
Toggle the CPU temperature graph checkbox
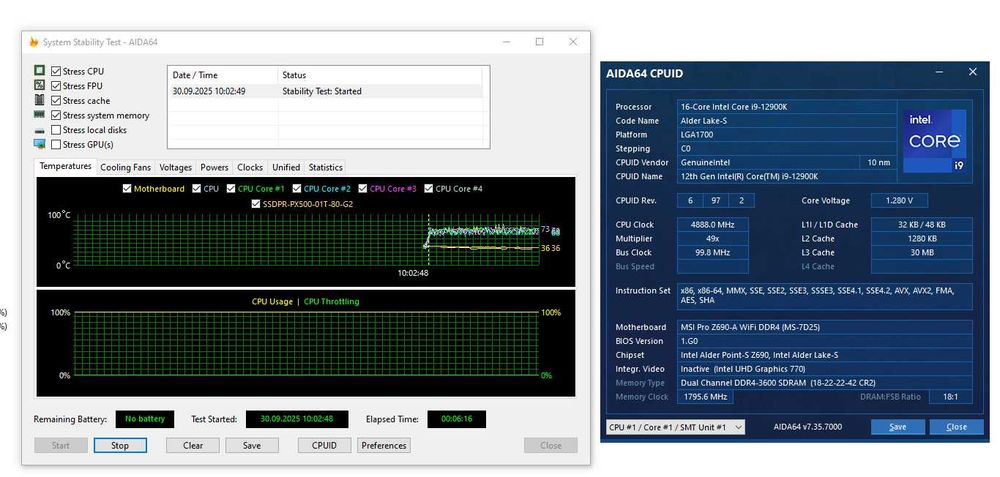[196, 189]
